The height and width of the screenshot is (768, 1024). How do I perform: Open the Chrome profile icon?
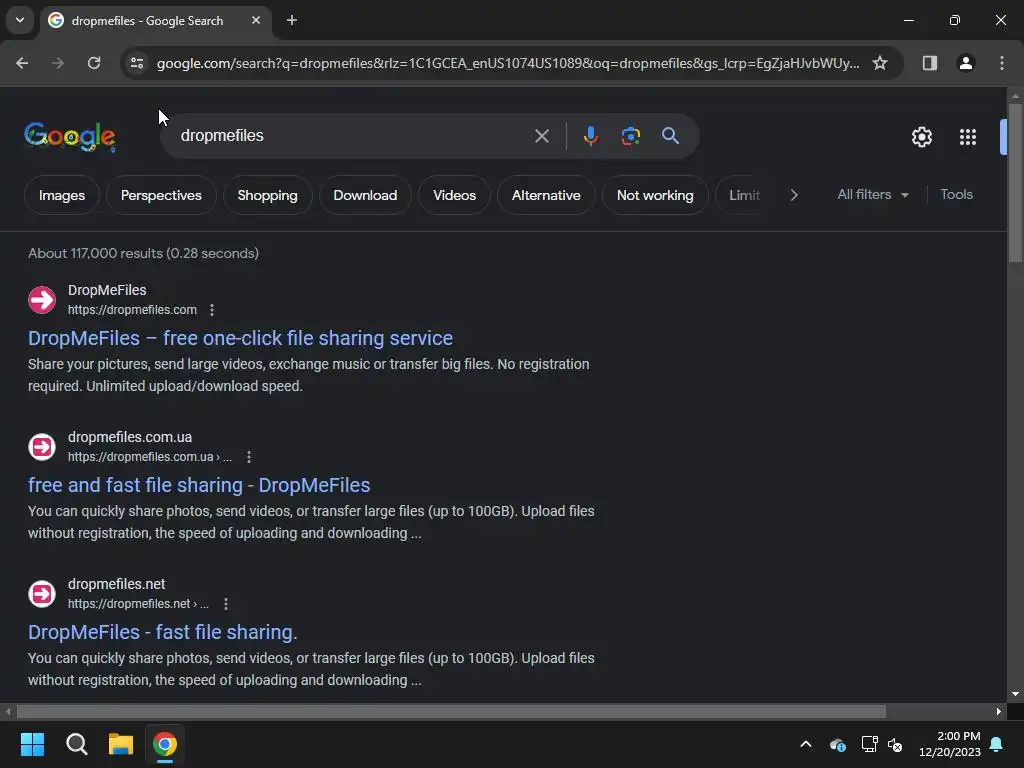[x=966, y=63]
